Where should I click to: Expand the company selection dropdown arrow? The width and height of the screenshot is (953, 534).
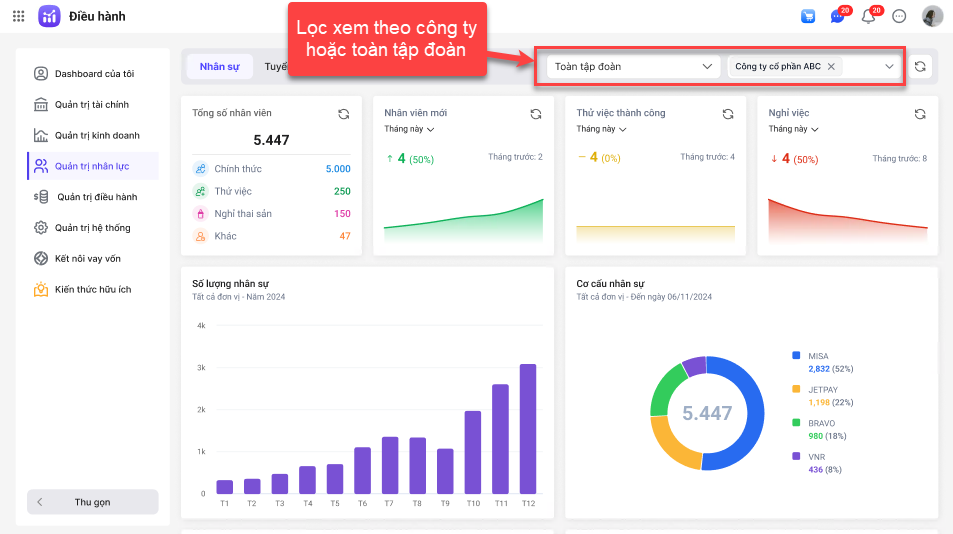point(889,66)
